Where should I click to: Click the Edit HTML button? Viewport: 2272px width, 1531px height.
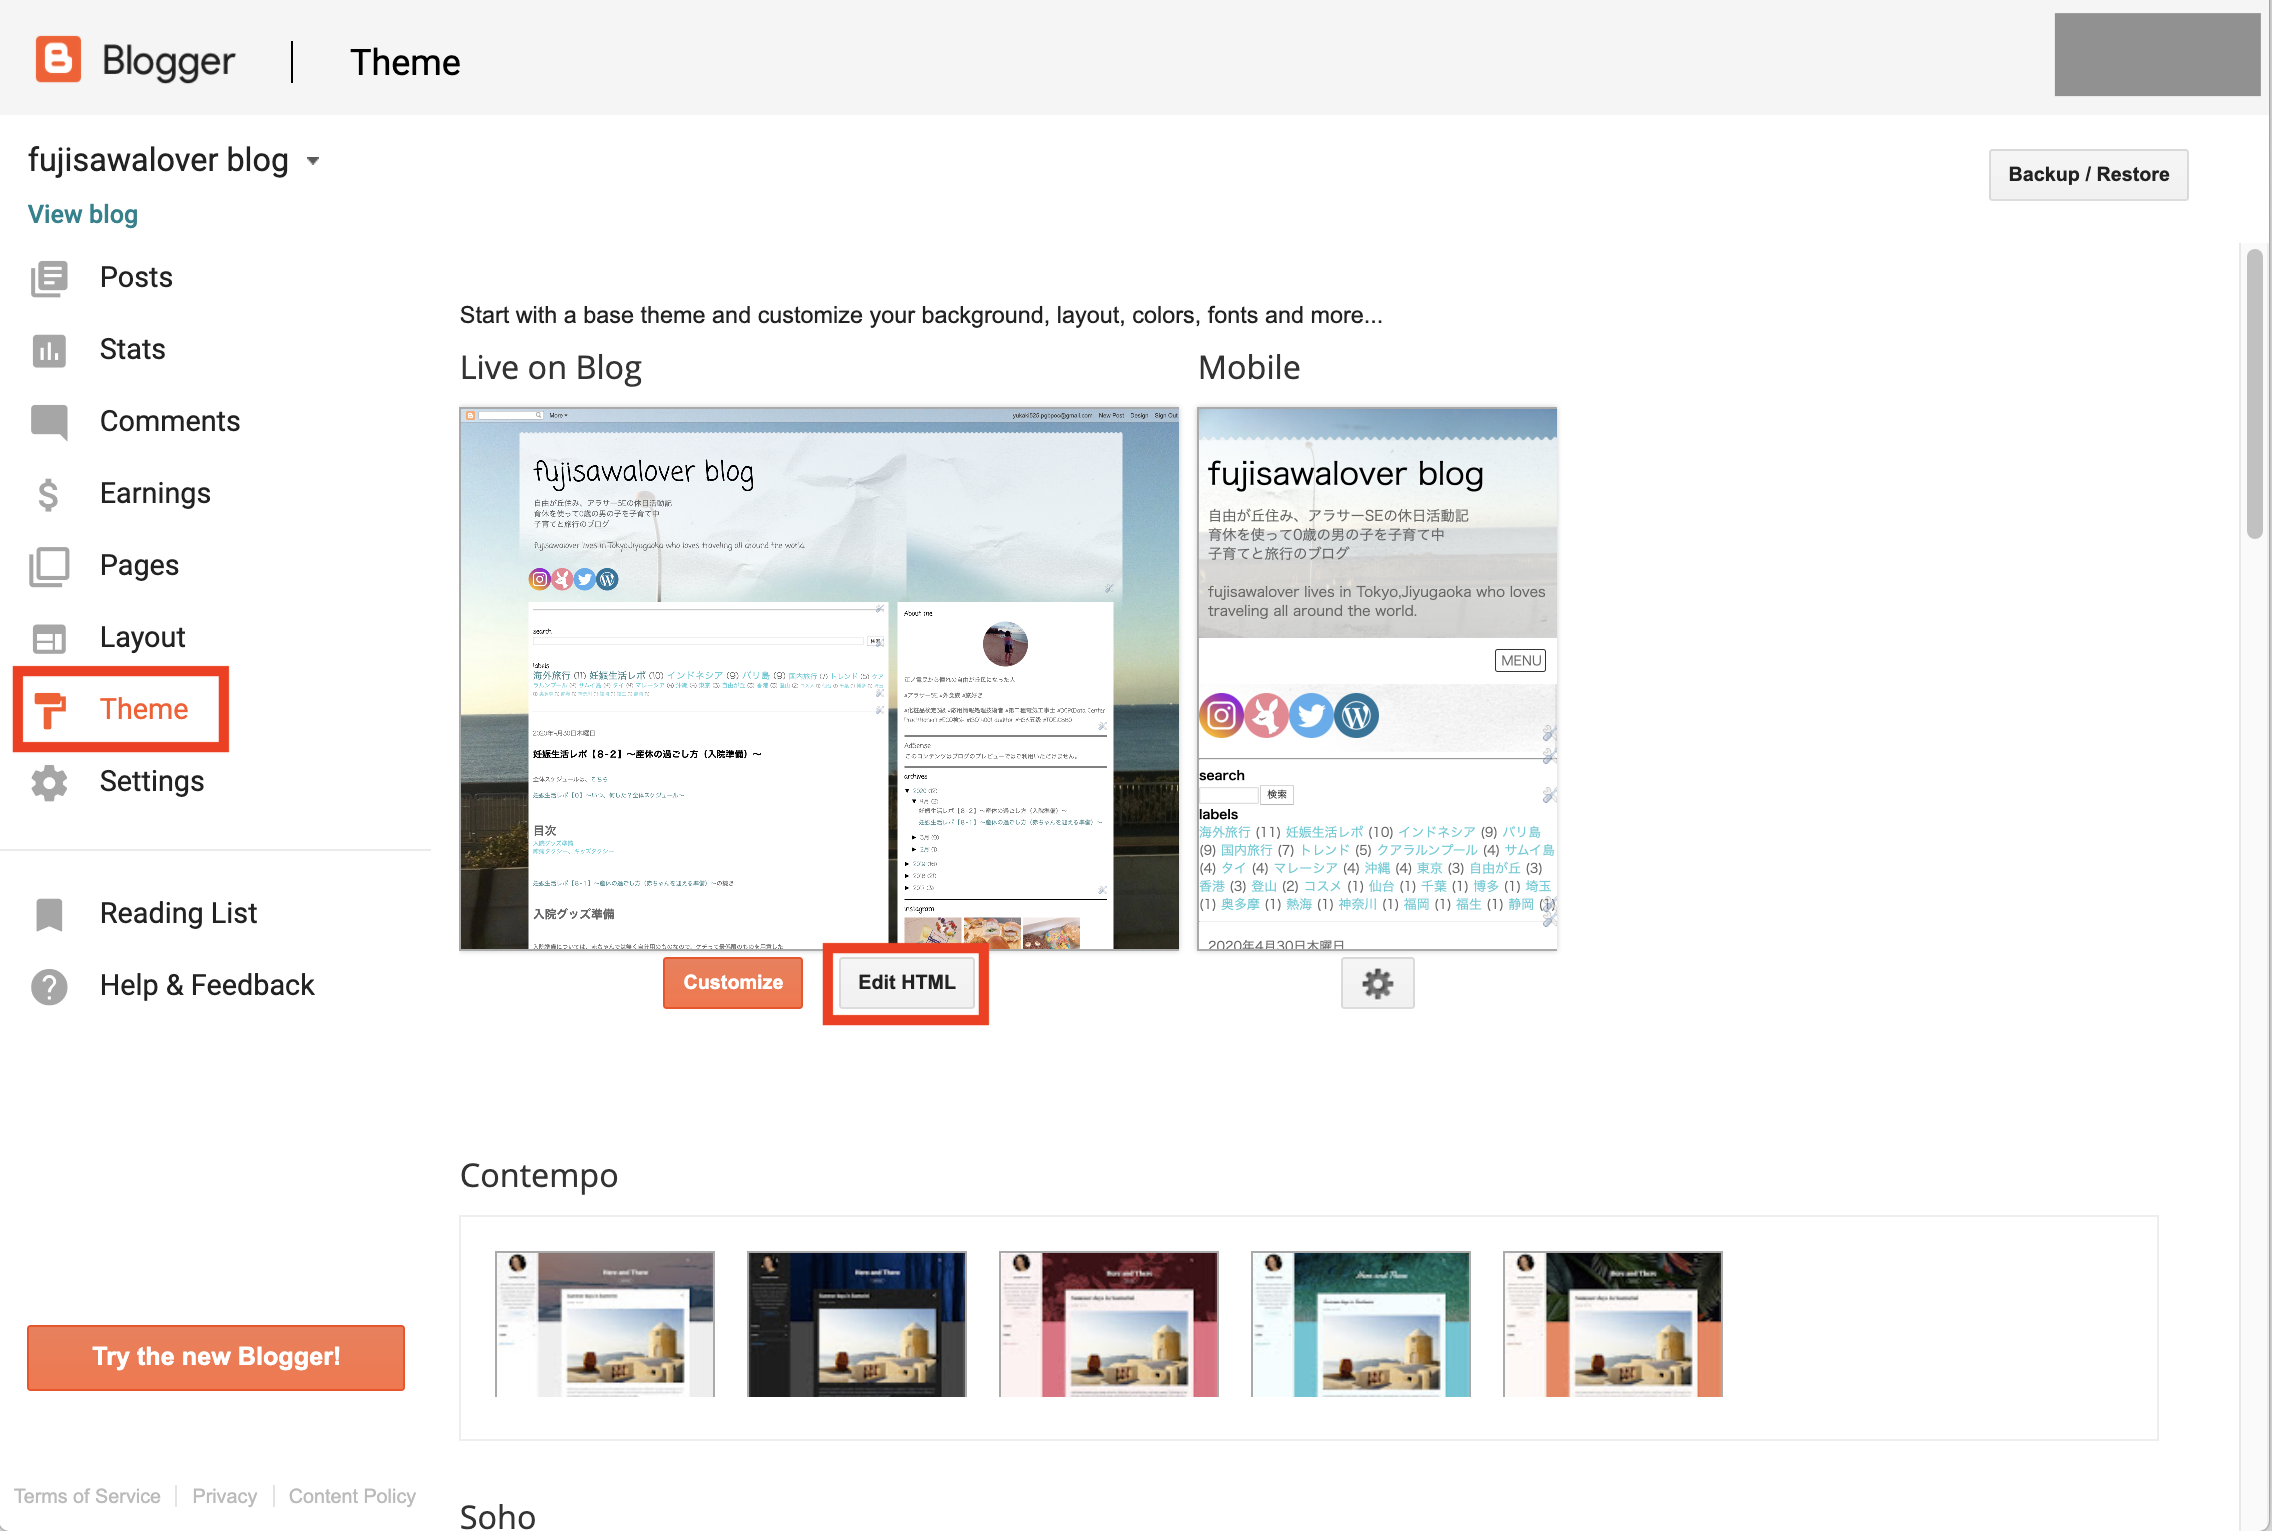point(907,983)
